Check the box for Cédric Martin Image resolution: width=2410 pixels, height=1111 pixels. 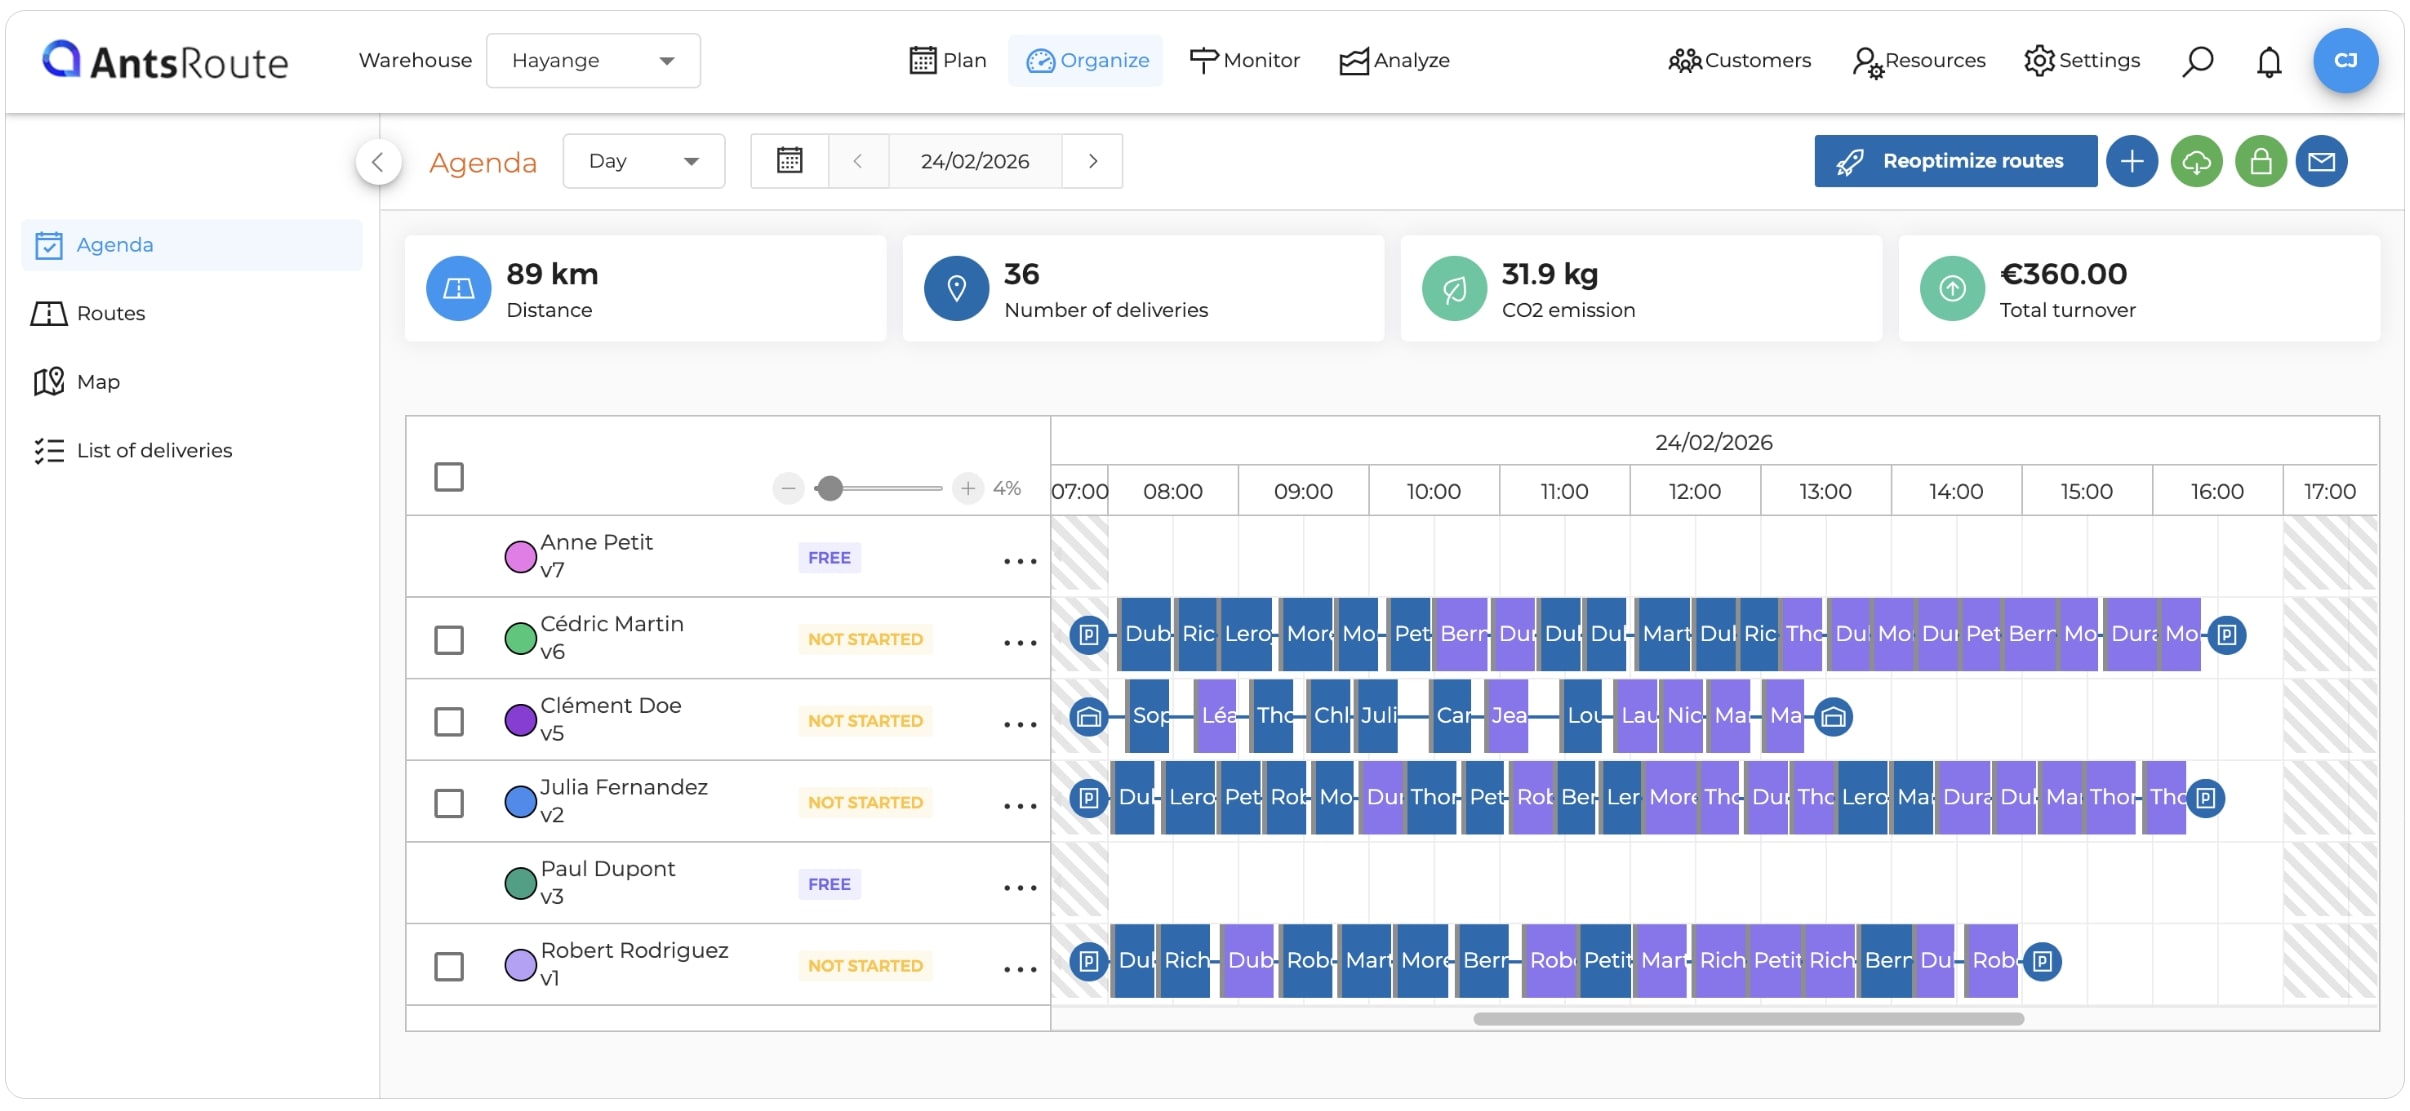[449, 640]
